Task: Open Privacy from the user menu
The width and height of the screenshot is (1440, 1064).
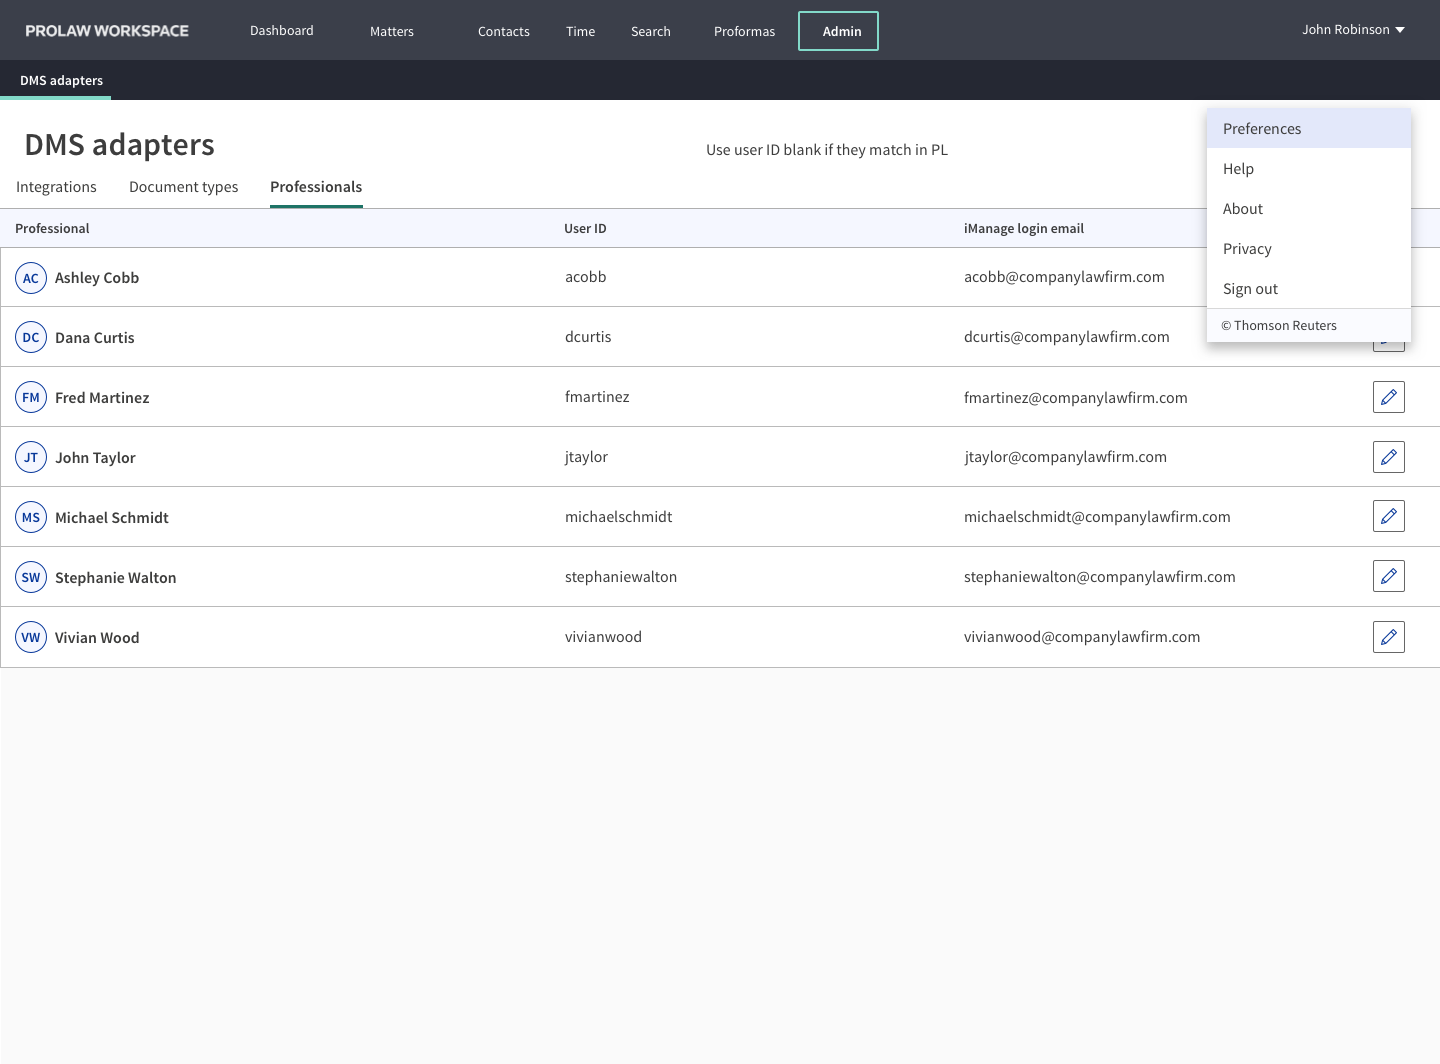Action: [1309, 249]
